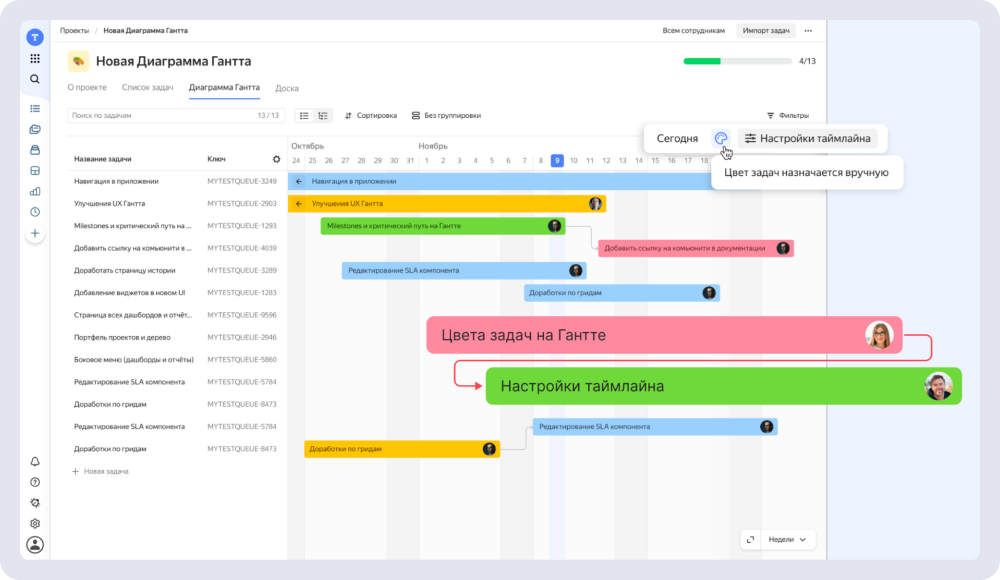The width and height of the screenshot is (1000, 580).
Task: Click the Поиск по задачам search field
Action: 175,115
